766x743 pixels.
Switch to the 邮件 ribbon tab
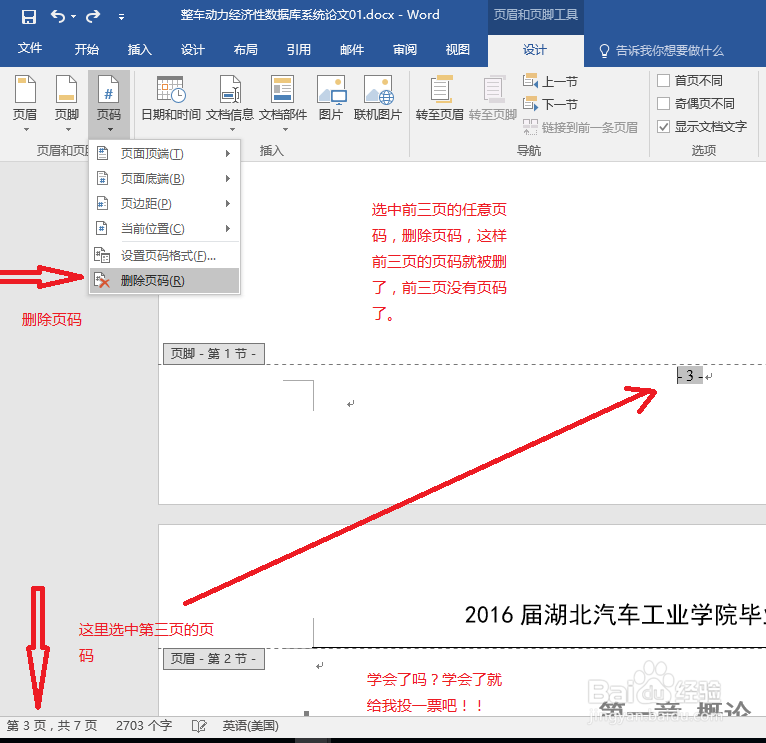pyautogui.click(x=352, y=49)
